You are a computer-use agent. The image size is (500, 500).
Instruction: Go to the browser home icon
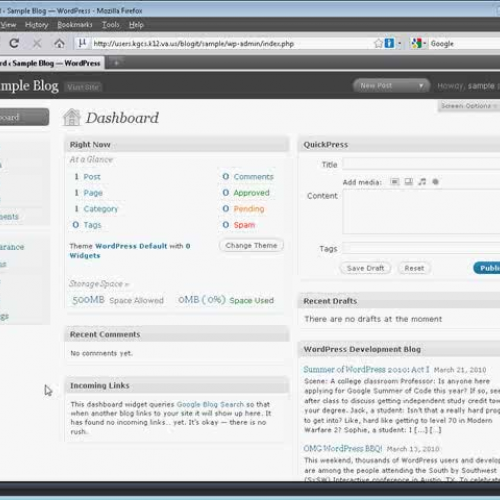(59, 43)
